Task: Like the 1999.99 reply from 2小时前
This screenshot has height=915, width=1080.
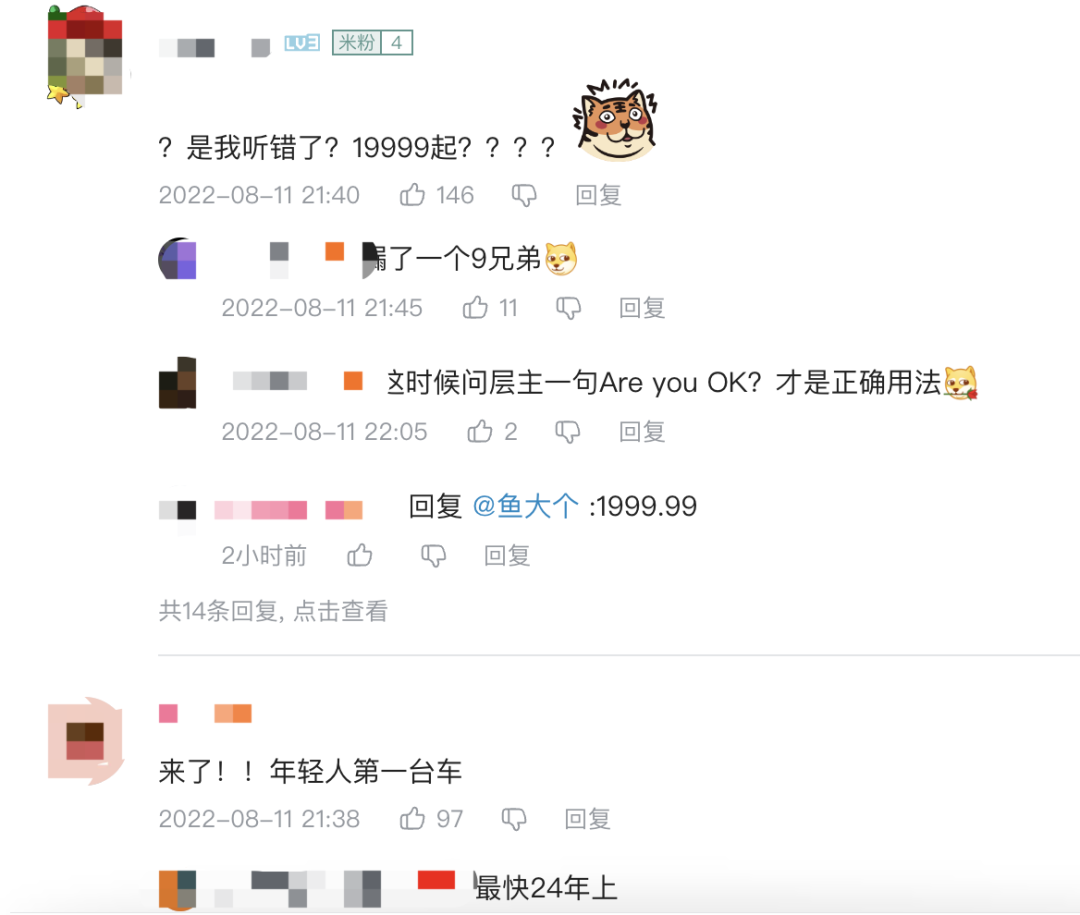Action: 360,555
